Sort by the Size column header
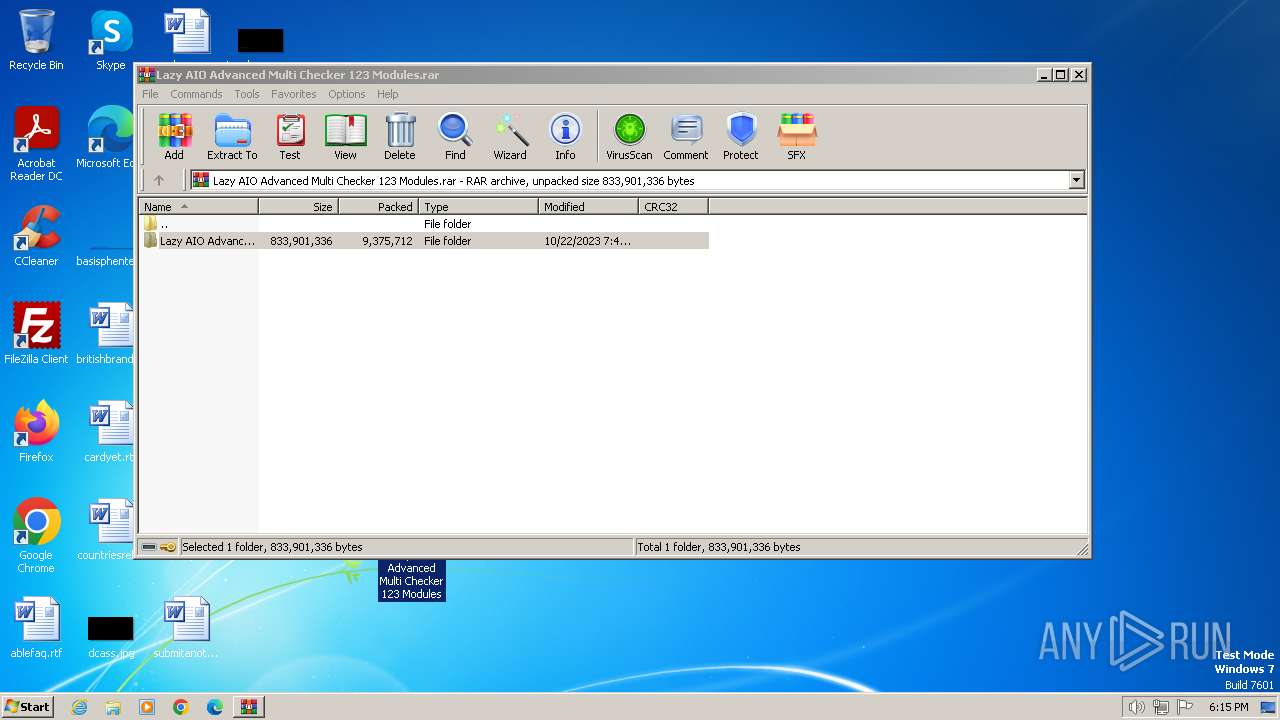 (299, 207)
